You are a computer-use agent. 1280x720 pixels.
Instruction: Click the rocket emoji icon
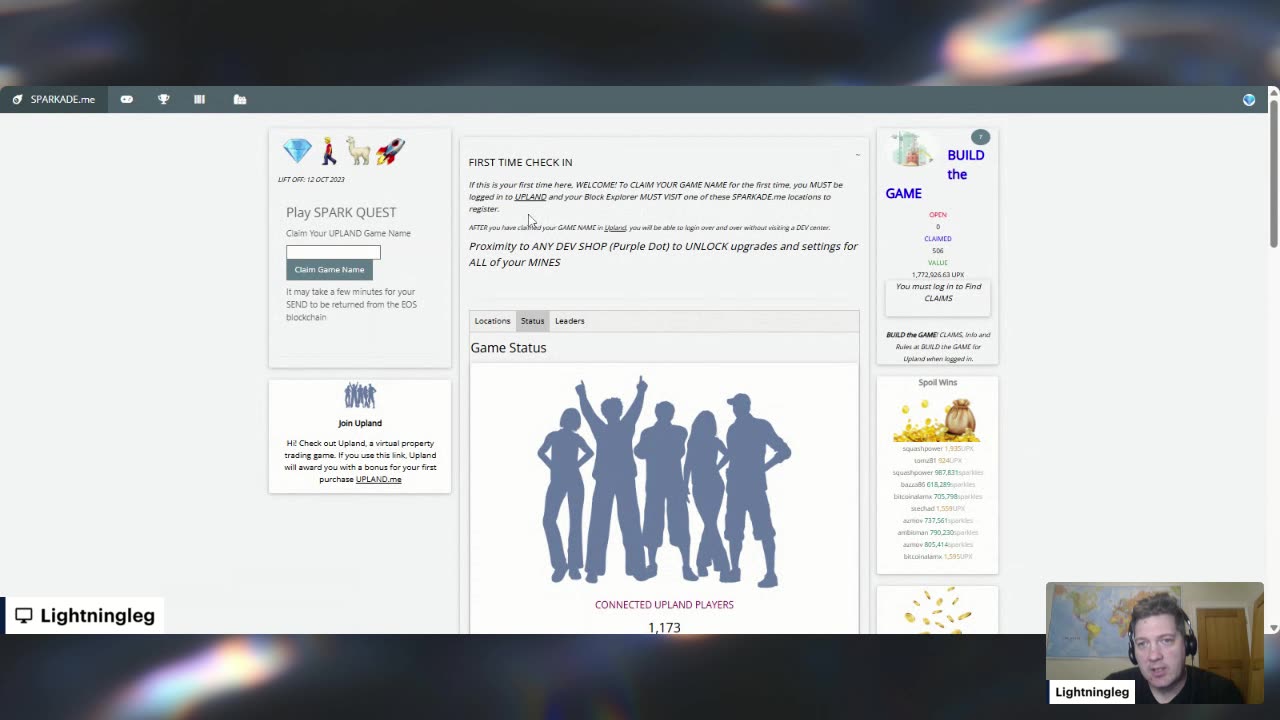[390, 151]
